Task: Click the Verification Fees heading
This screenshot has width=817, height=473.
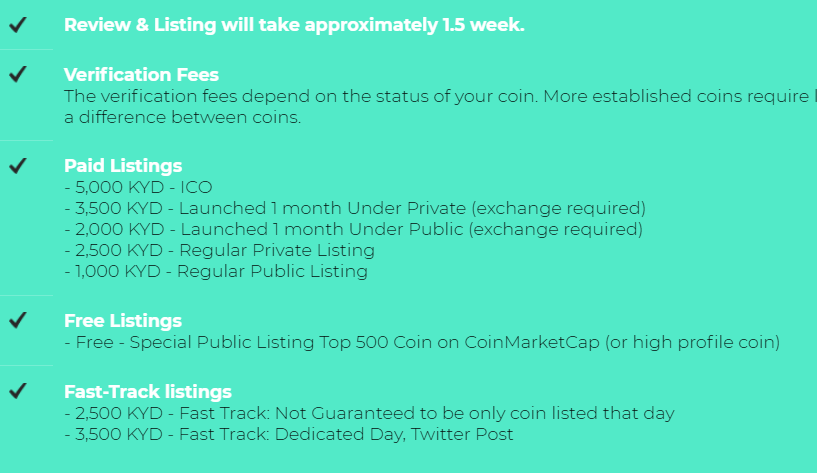Action: pyautogui.click(x=141, y=74)
